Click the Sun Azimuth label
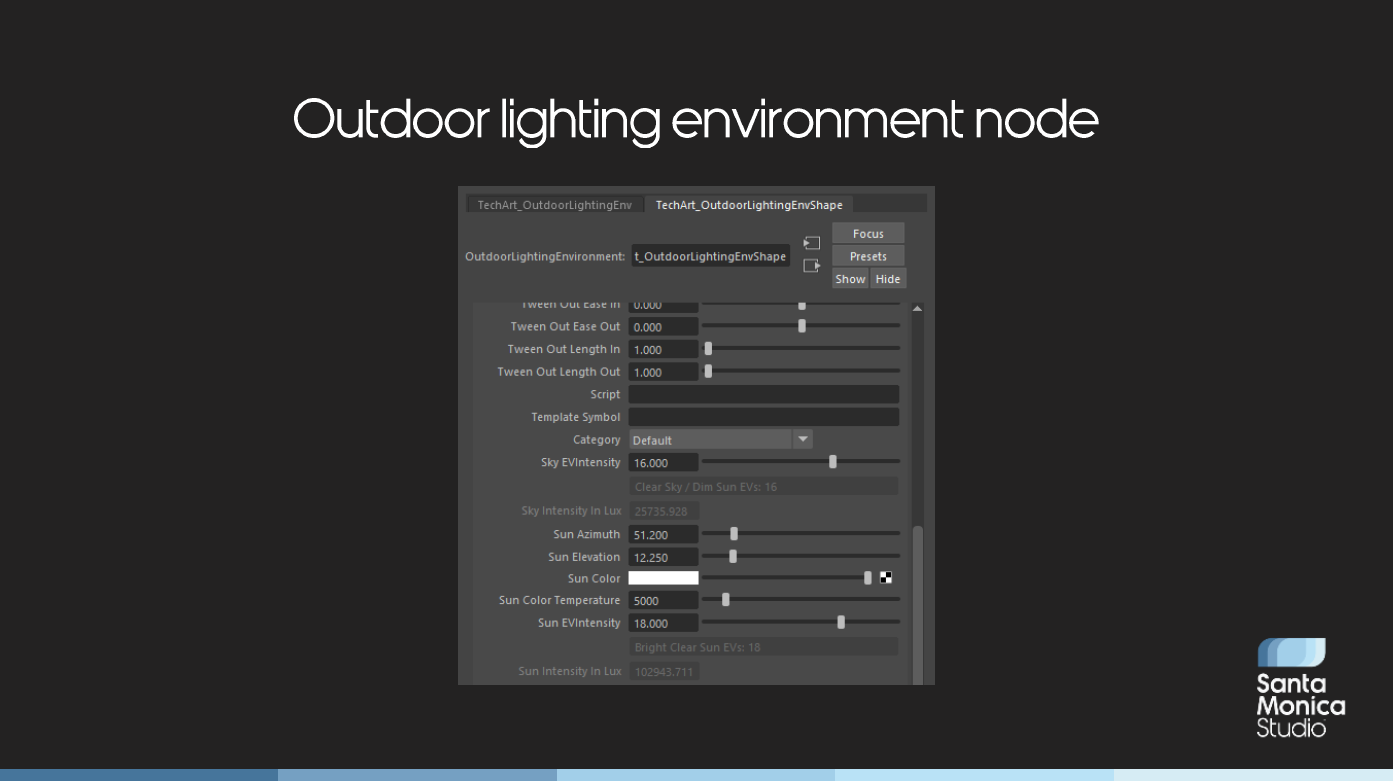Viewport: 1393px width, 781px height. (587, 535)
